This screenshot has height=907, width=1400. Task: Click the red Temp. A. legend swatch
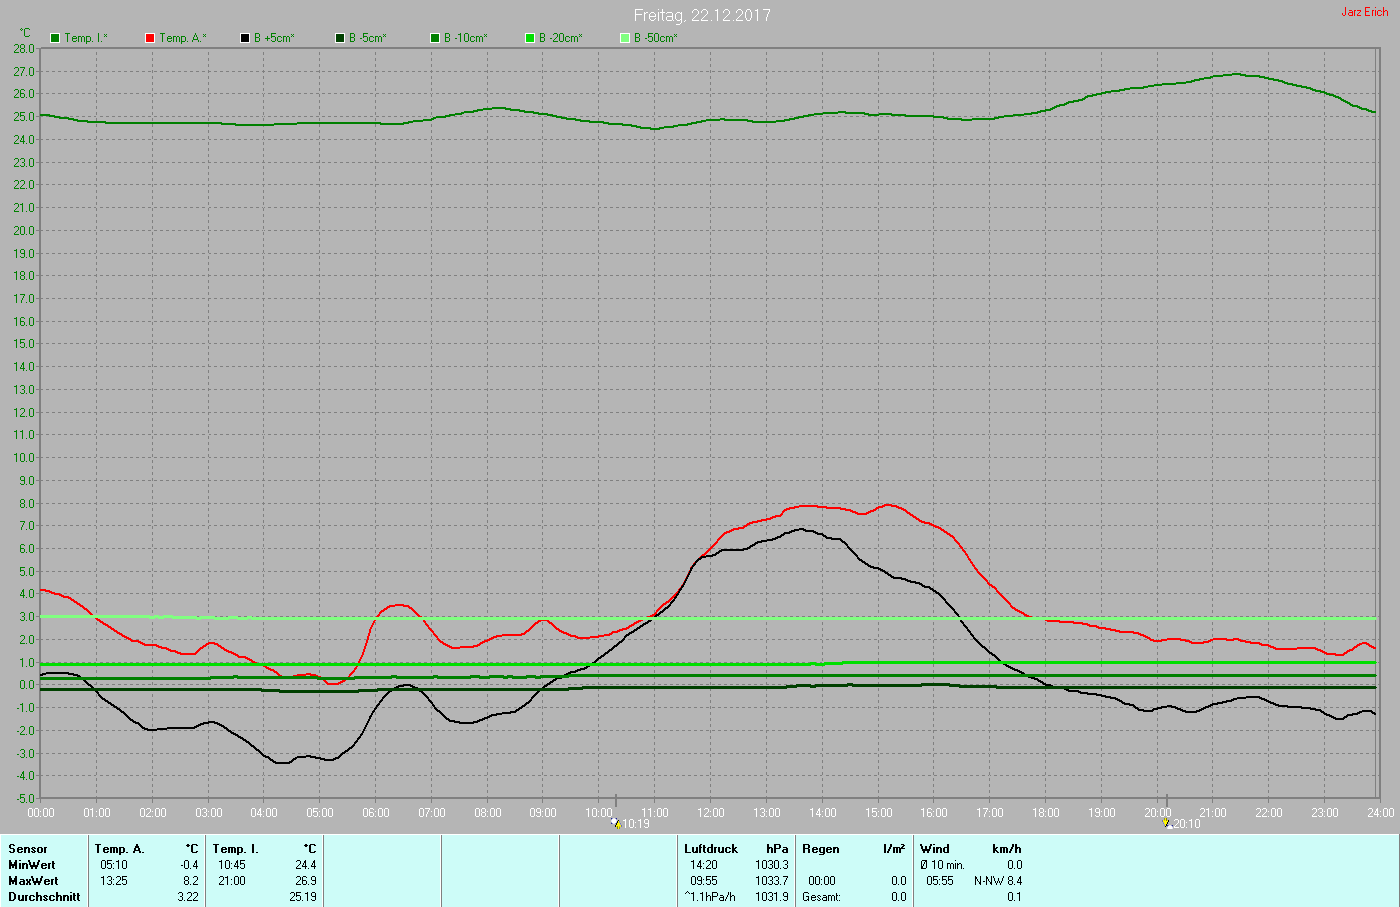150,38
